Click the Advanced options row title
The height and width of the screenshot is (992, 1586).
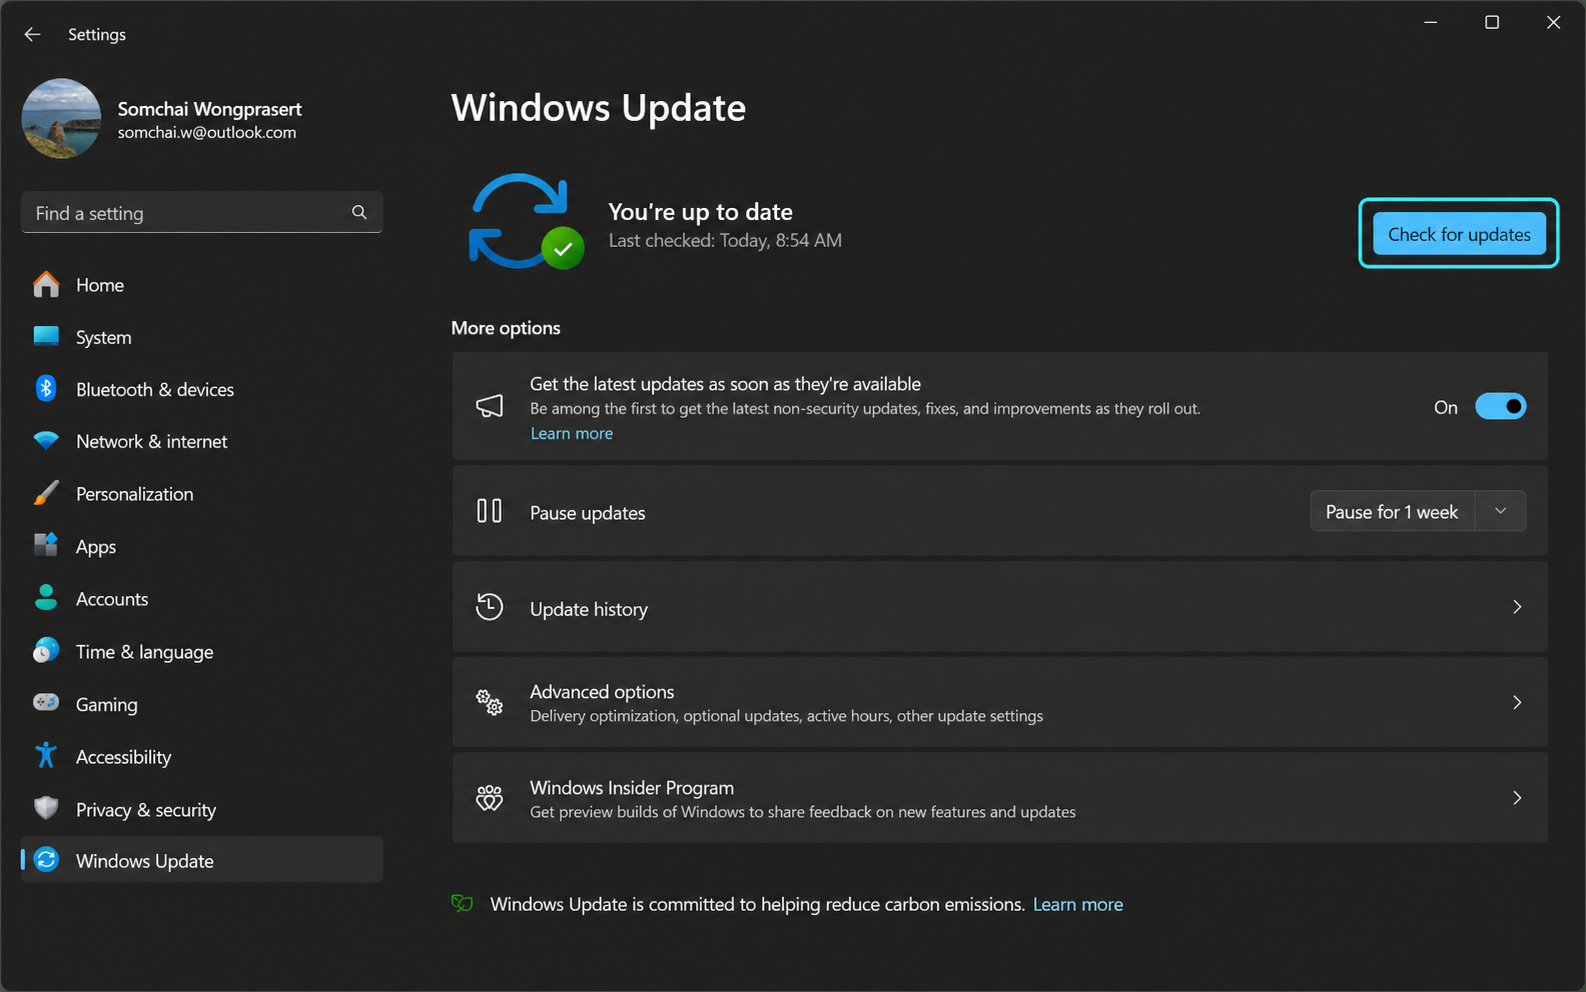point(602,691)
